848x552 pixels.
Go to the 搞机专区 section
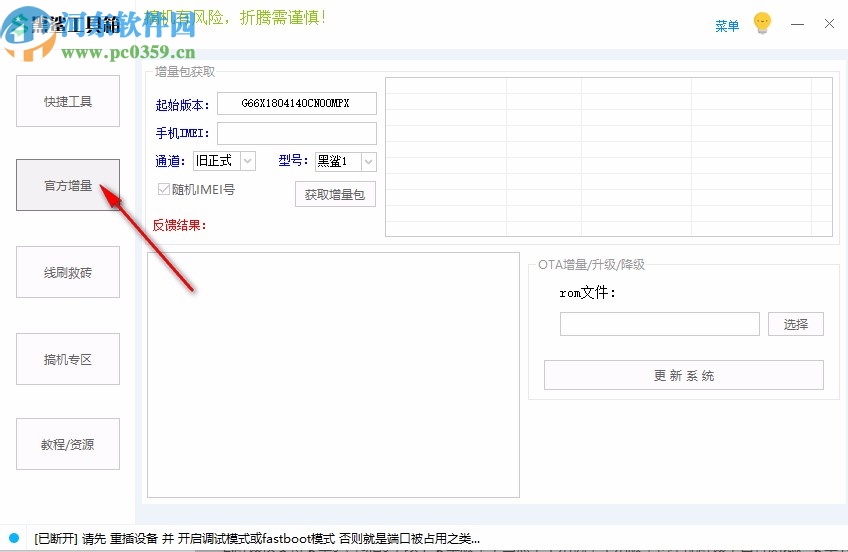click(x=68, y=359)
